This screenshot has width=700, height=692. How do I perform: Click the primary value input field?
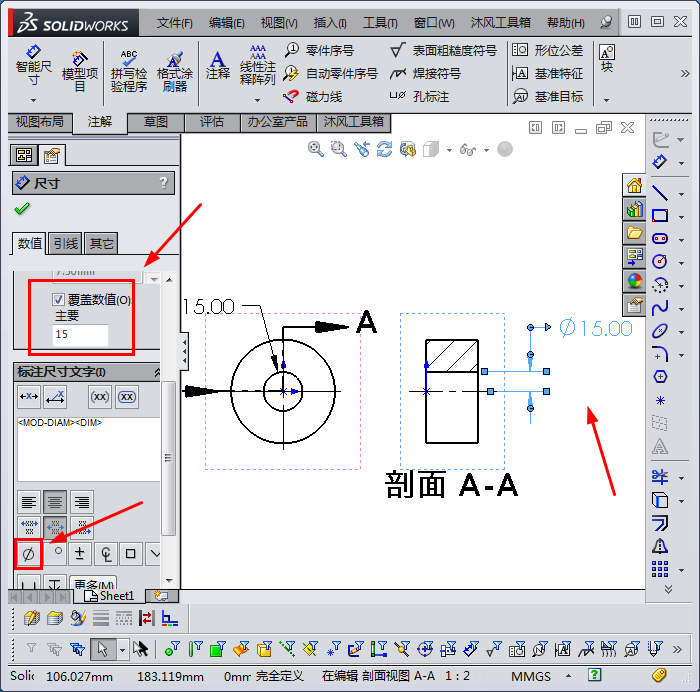click(80, 335)
